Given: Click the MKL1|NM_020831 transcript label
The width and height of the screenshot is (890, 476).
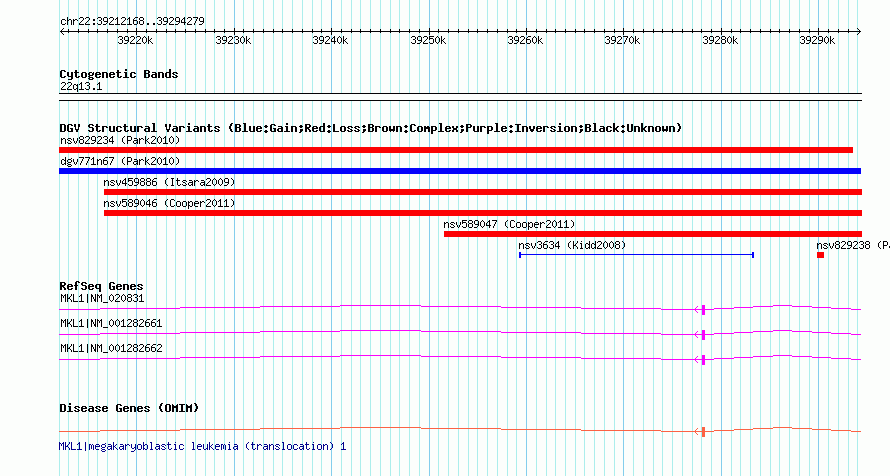Looking at the screenshot, I should click(102, 298).
